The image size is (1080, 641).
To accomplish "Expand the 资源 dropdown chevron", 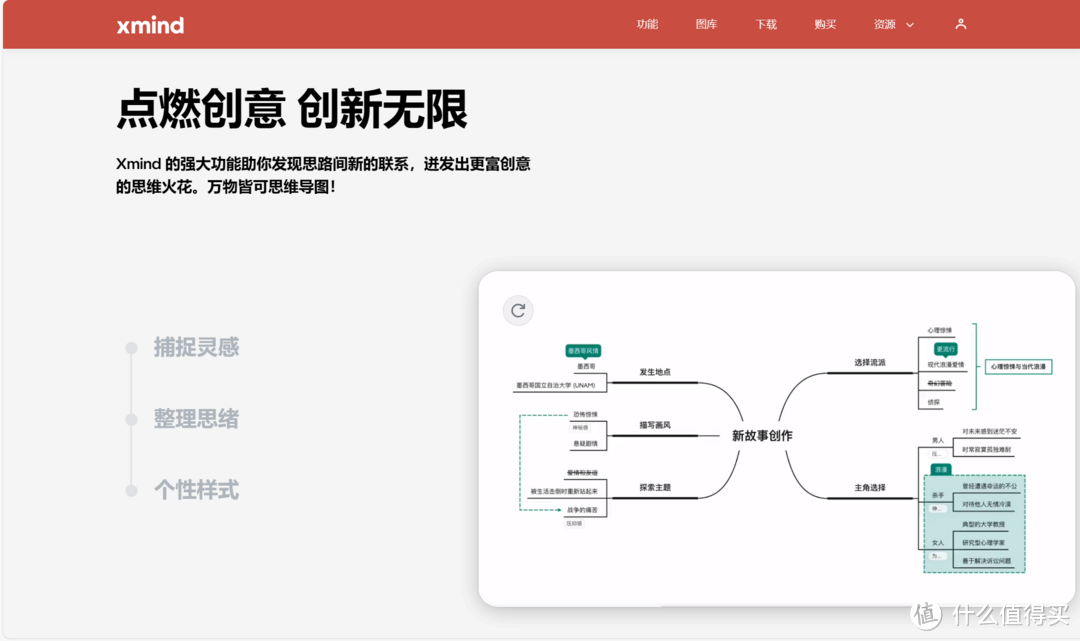I will (910, 25).
